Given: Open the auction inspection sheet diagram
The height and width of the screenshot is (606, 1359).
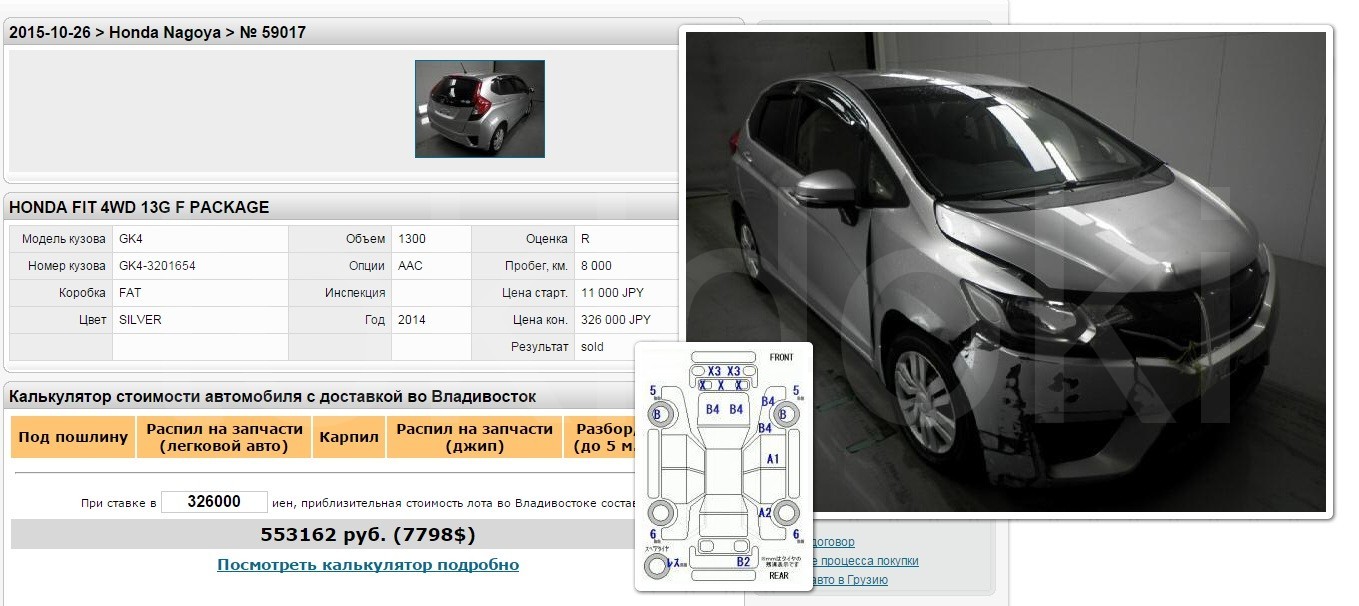Looking at the screenshot, I should point(724,466).
